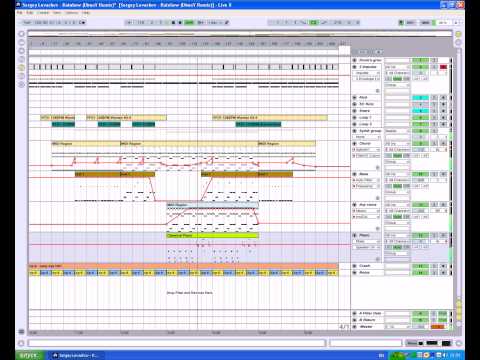Image resolution: width=480 pixels, height=360 pixels.
Task: Enable the Key Map mode button
Action: [x=411, y=23]
